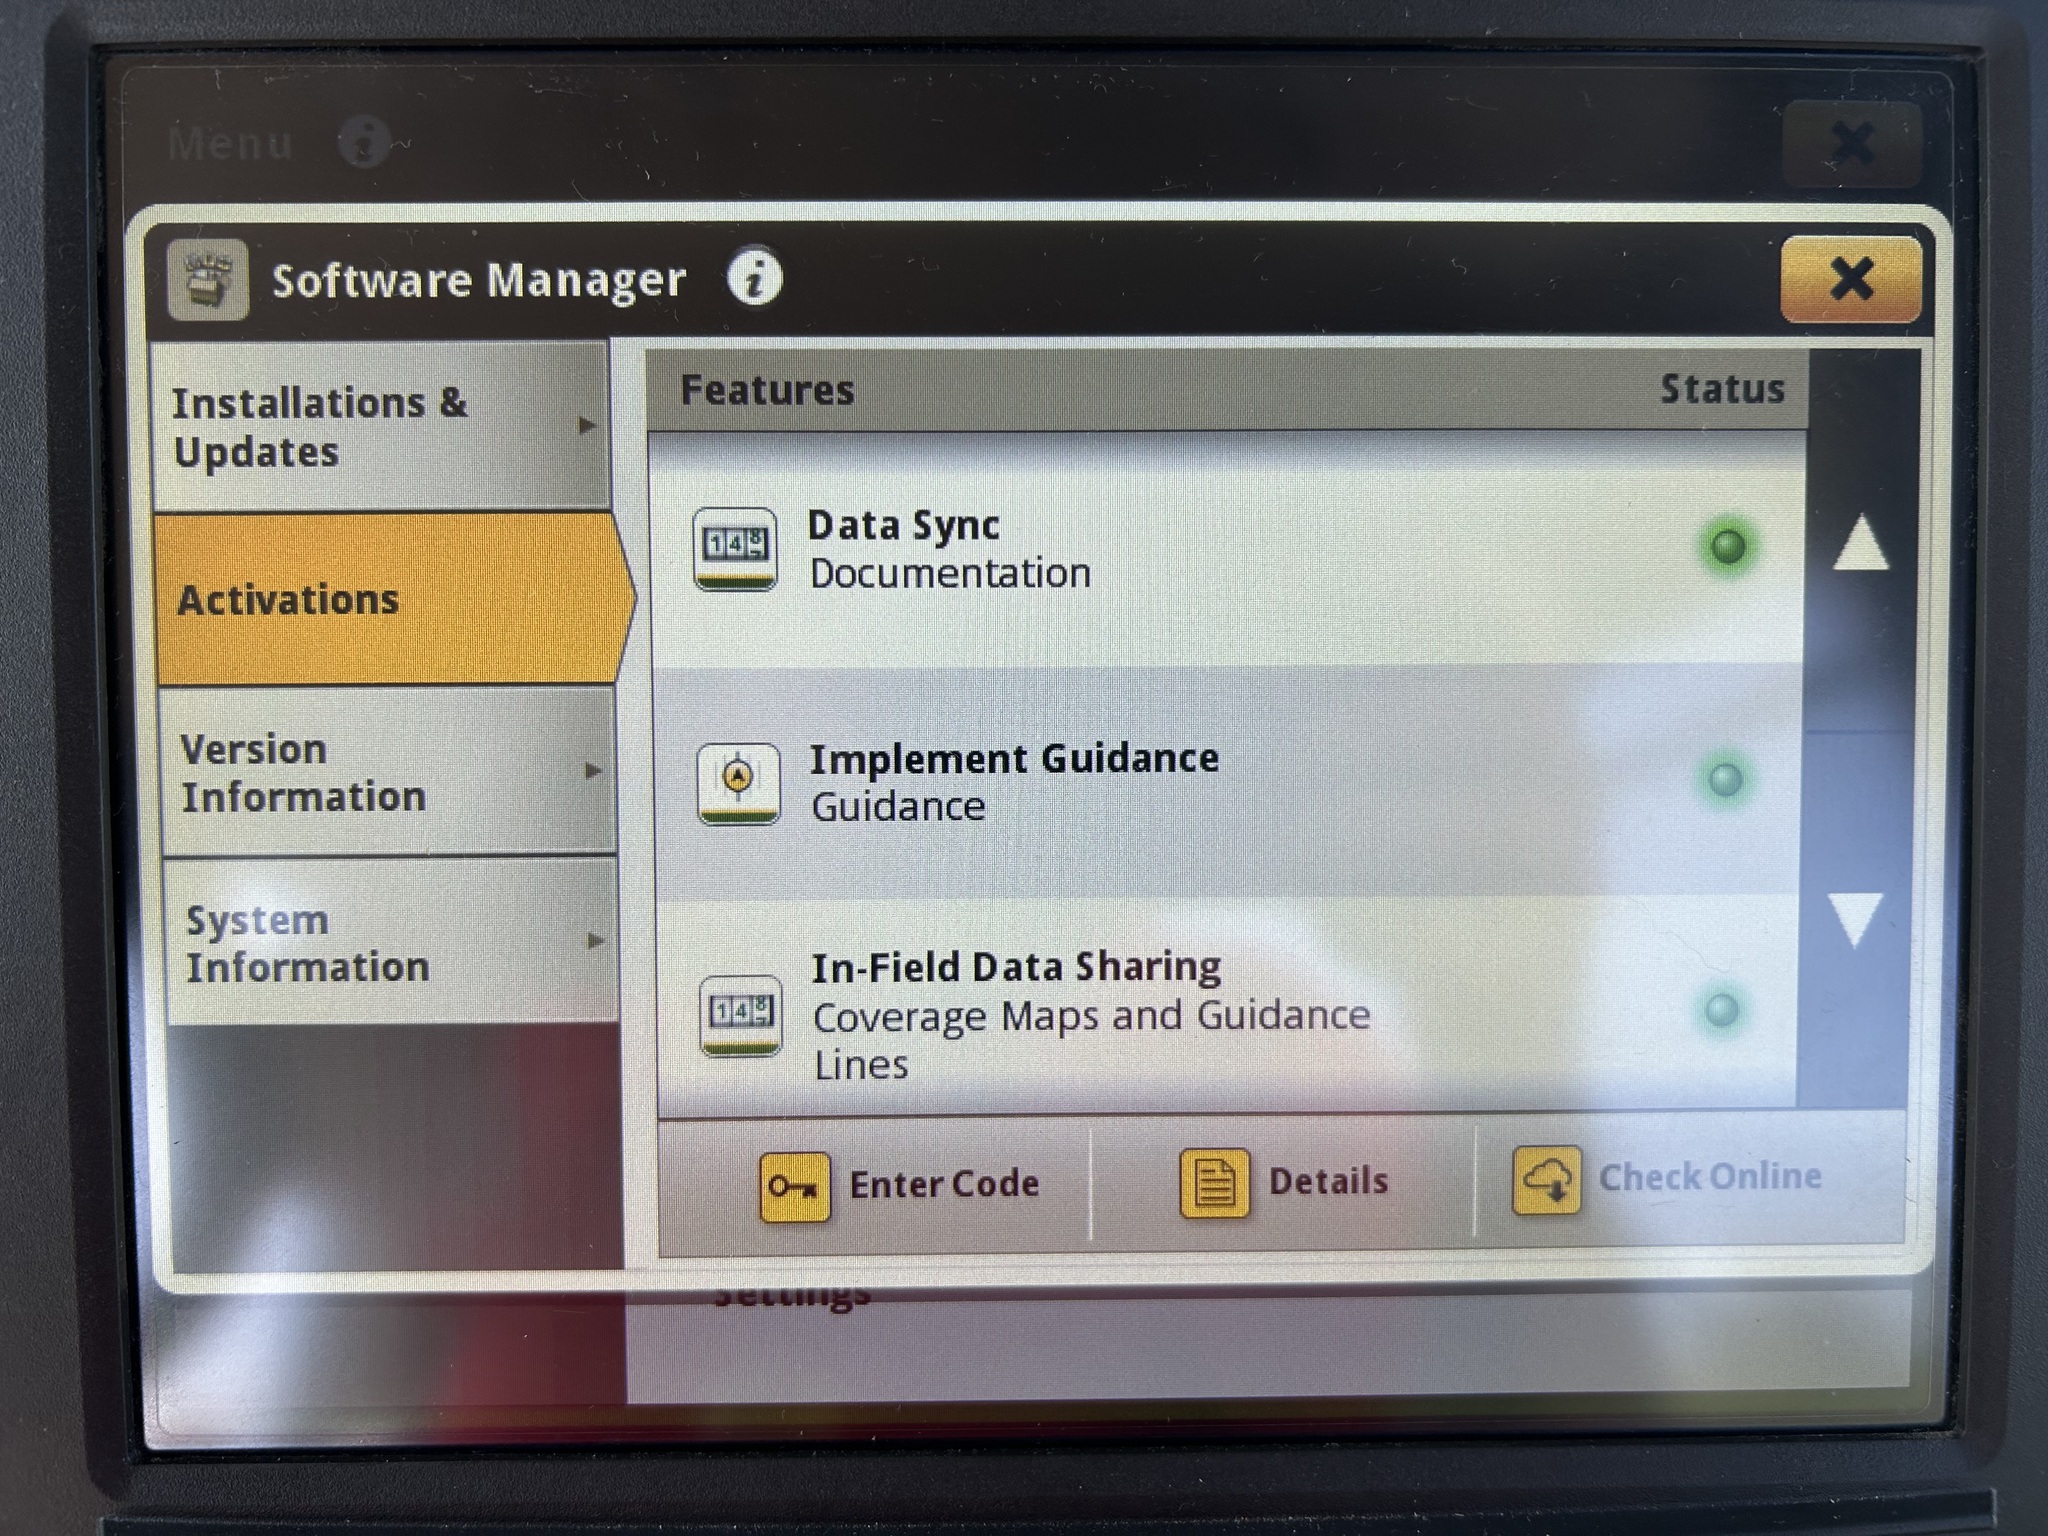Screen dimensions: 2048x1536
Task: Click the Software Manager toolbox icon
Action: tap(208, 280)
